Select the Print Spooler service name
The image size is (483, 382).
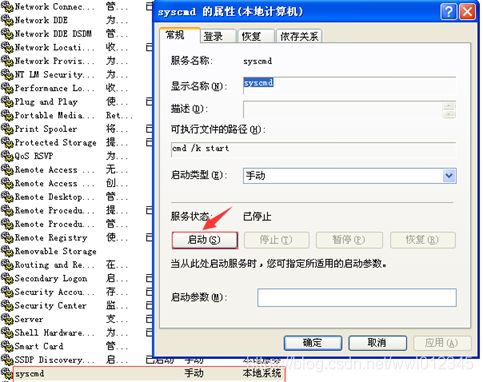point(46,129)
